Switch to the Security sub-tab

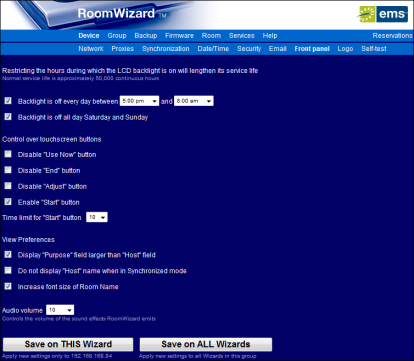tap(249, 49)
